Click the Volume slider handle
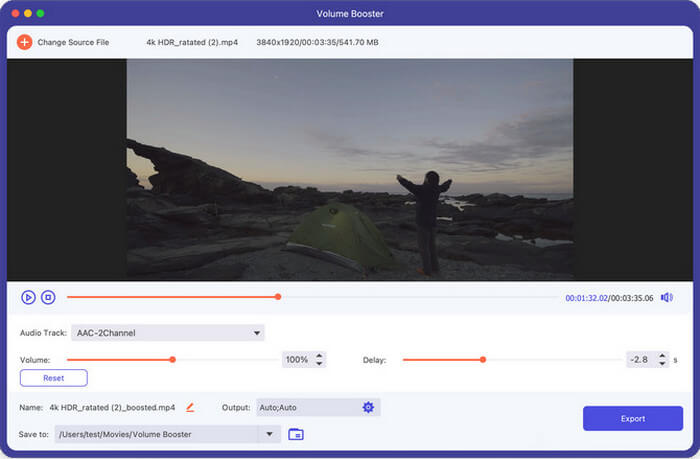 tap(172, 359)
